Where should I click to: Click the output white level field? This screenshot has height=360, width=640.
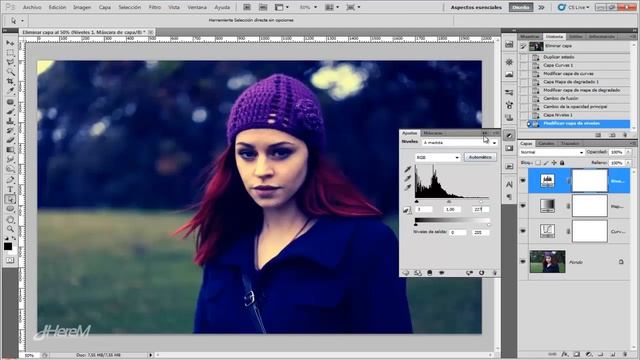pyautogui.click(x=480, y=233)
